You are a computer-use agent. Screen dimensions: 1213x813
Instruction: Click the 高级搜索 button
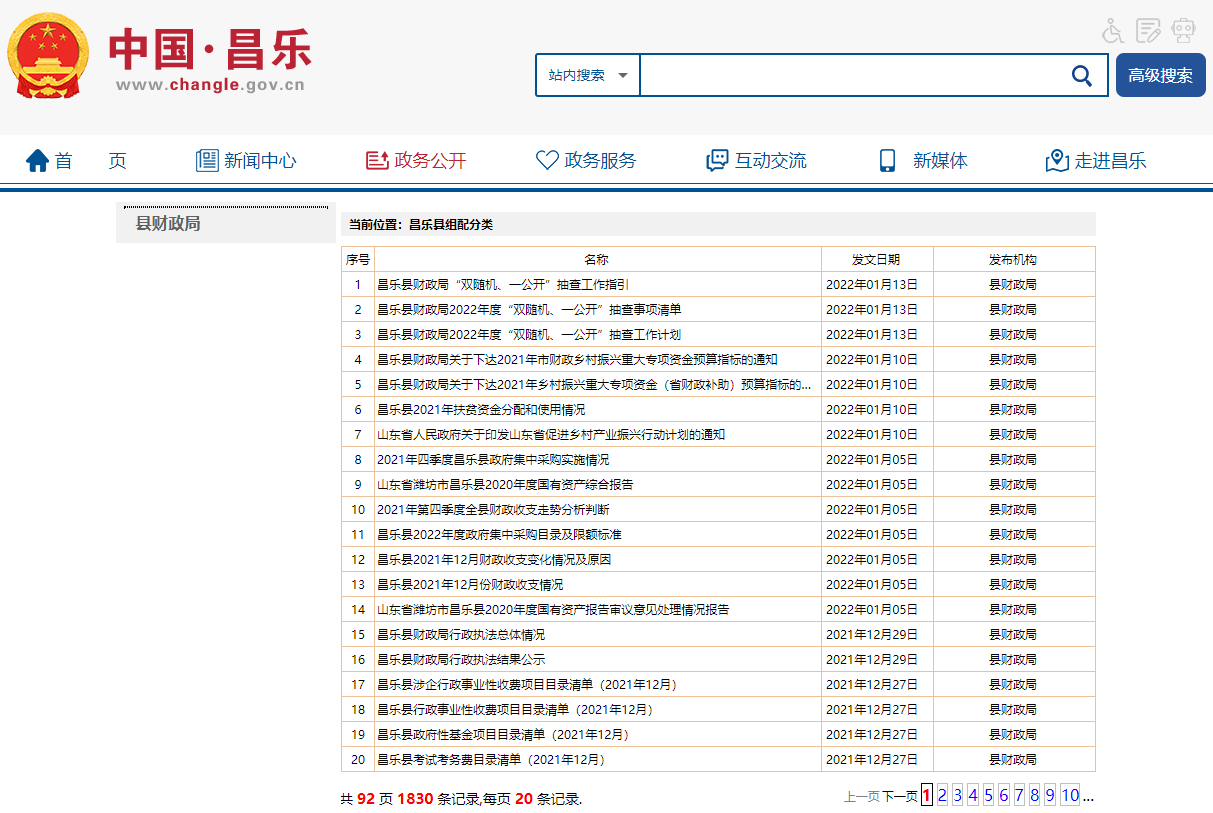[x=1160, y=75]
